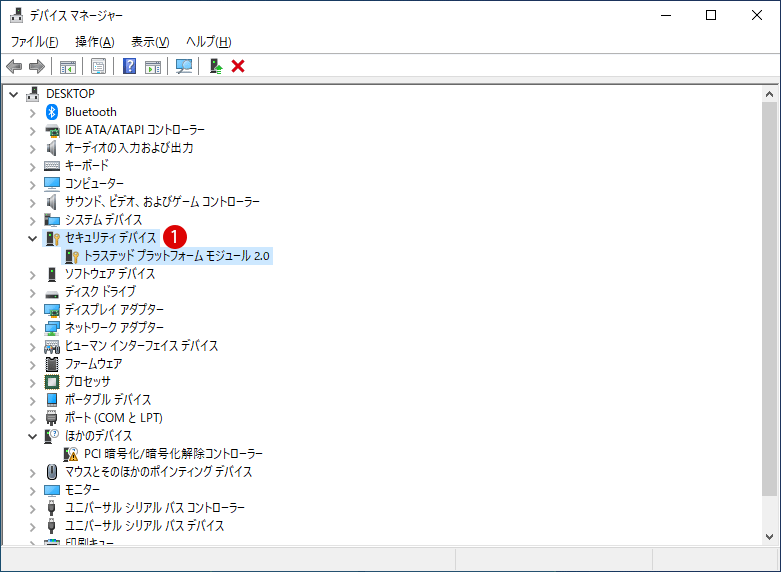Image resolution: width=781 pixels, height=572 pixels.
Task: Click the ディスプレイ アダプター icon
Action: 52,310
